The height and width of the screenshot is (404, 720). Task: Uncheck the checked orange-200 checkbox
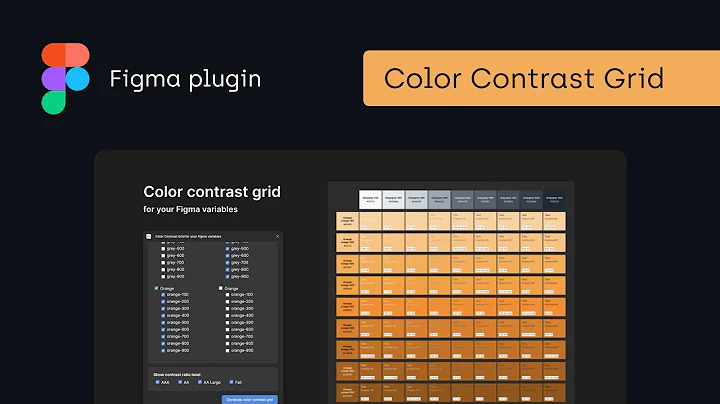[163, 302]
